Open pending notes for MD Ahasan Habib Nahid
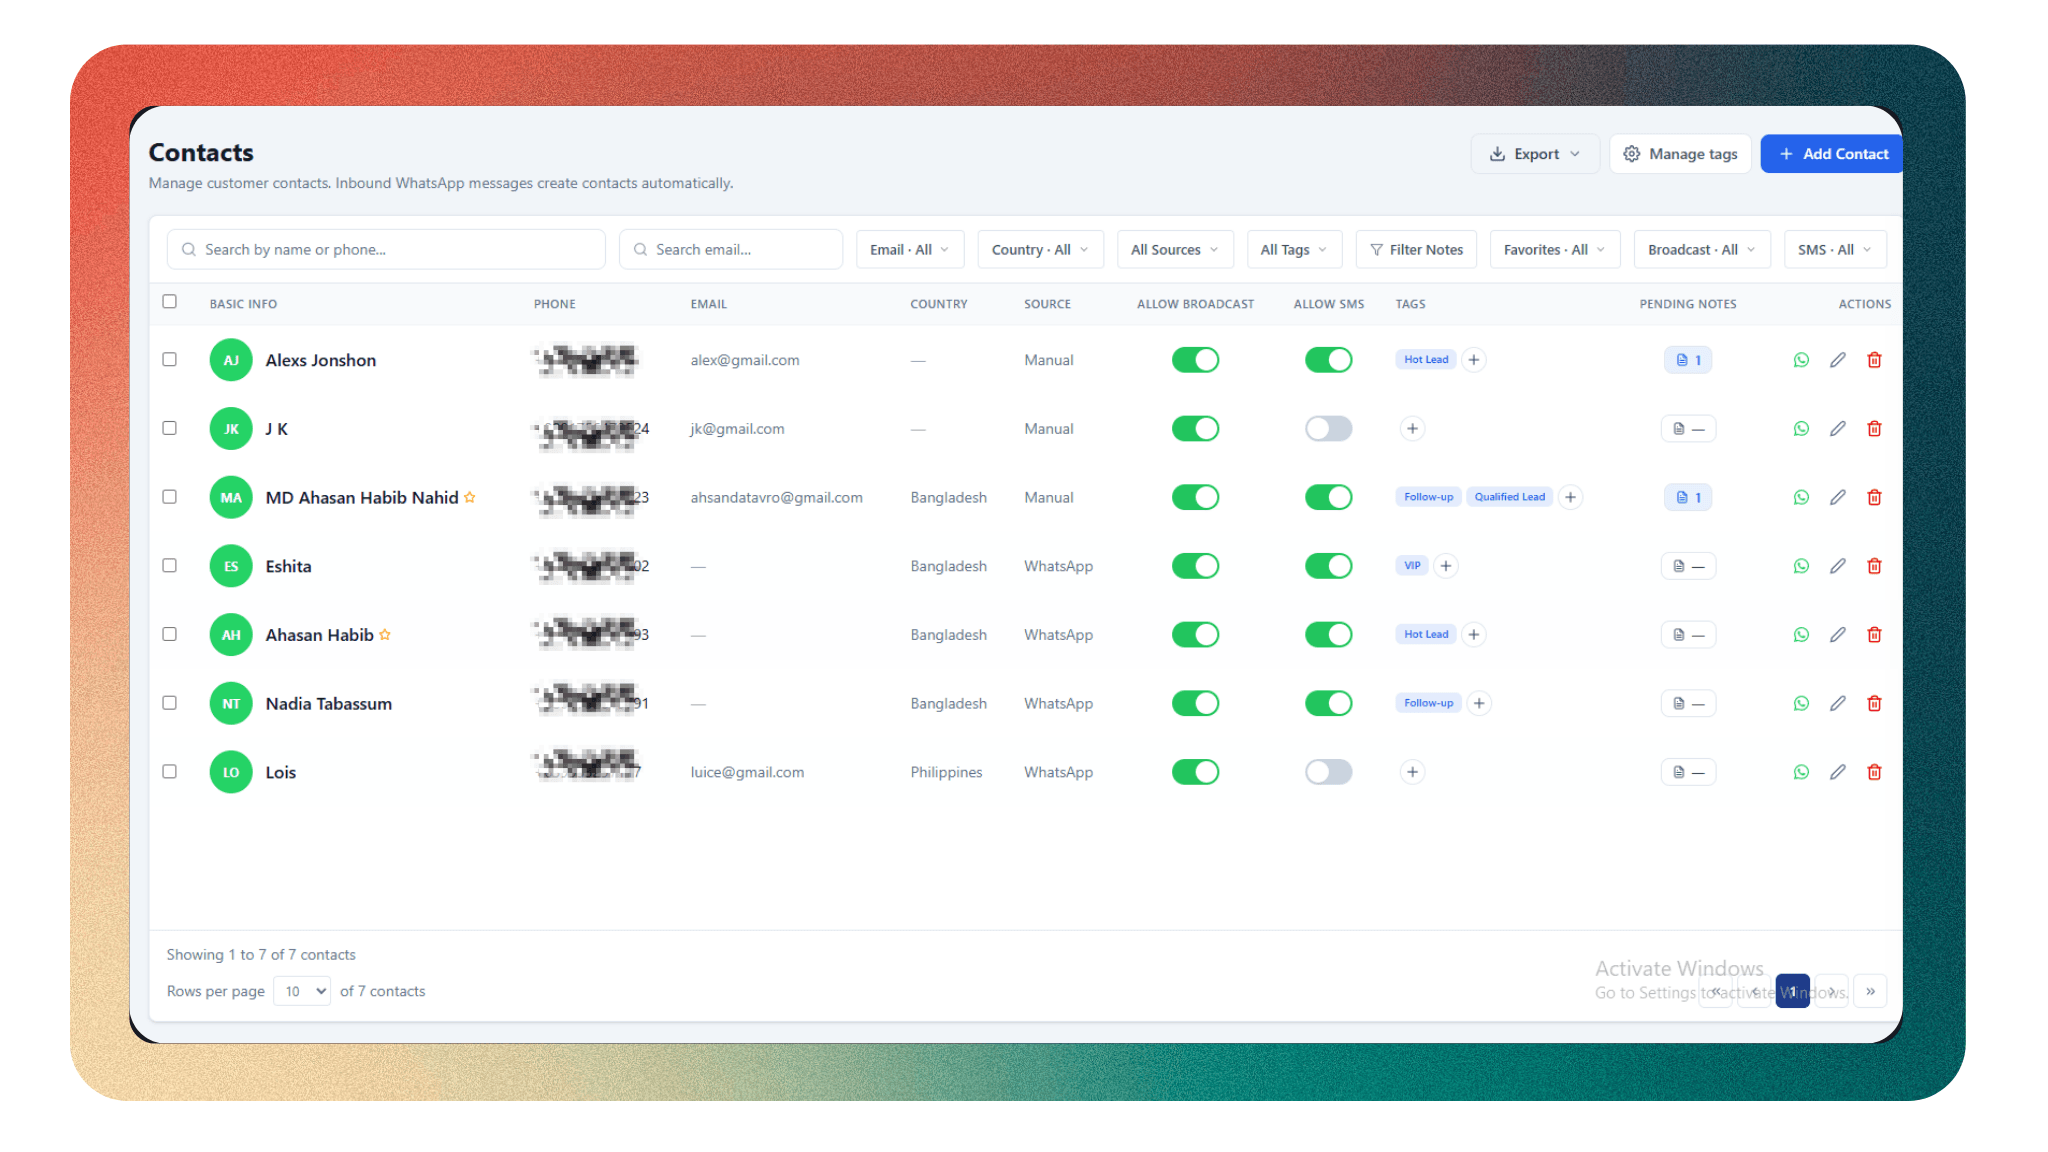Image resolution: width=2048 pixels, height=1152 pixels. [1688, 498]
